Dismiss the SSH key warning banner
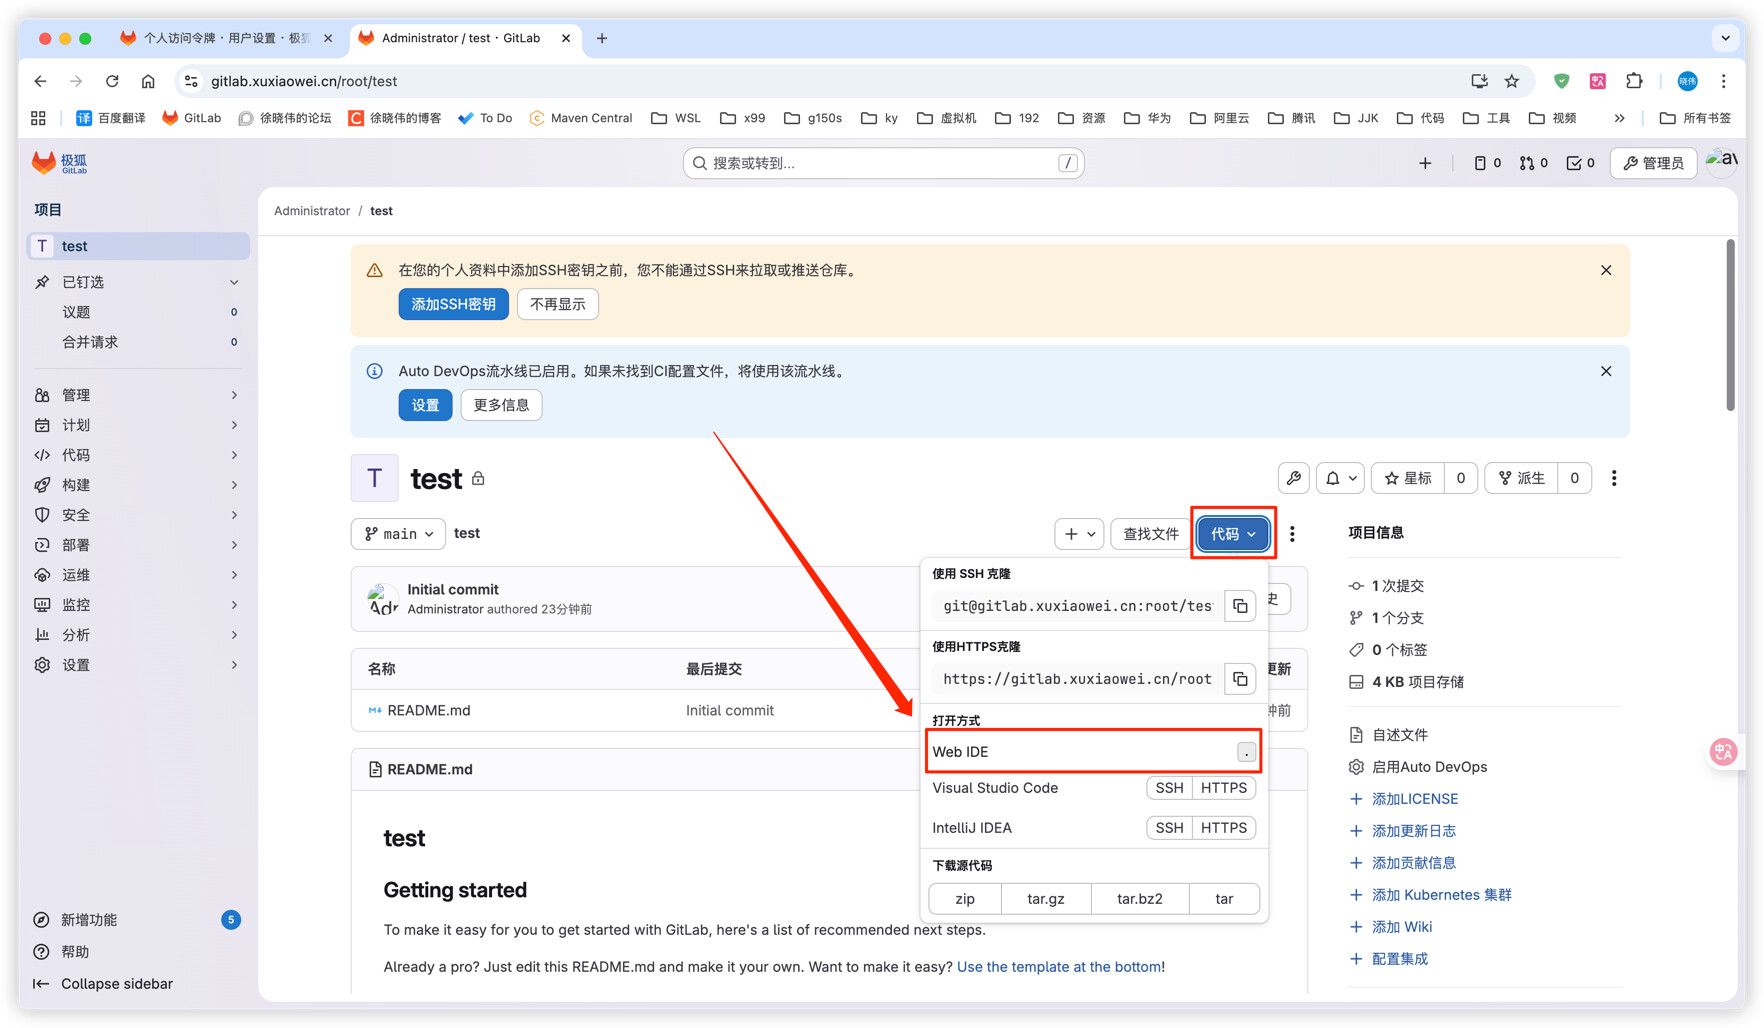Image resolution: width=1764 pixels, height=1028 pixels. point(1606,271)
